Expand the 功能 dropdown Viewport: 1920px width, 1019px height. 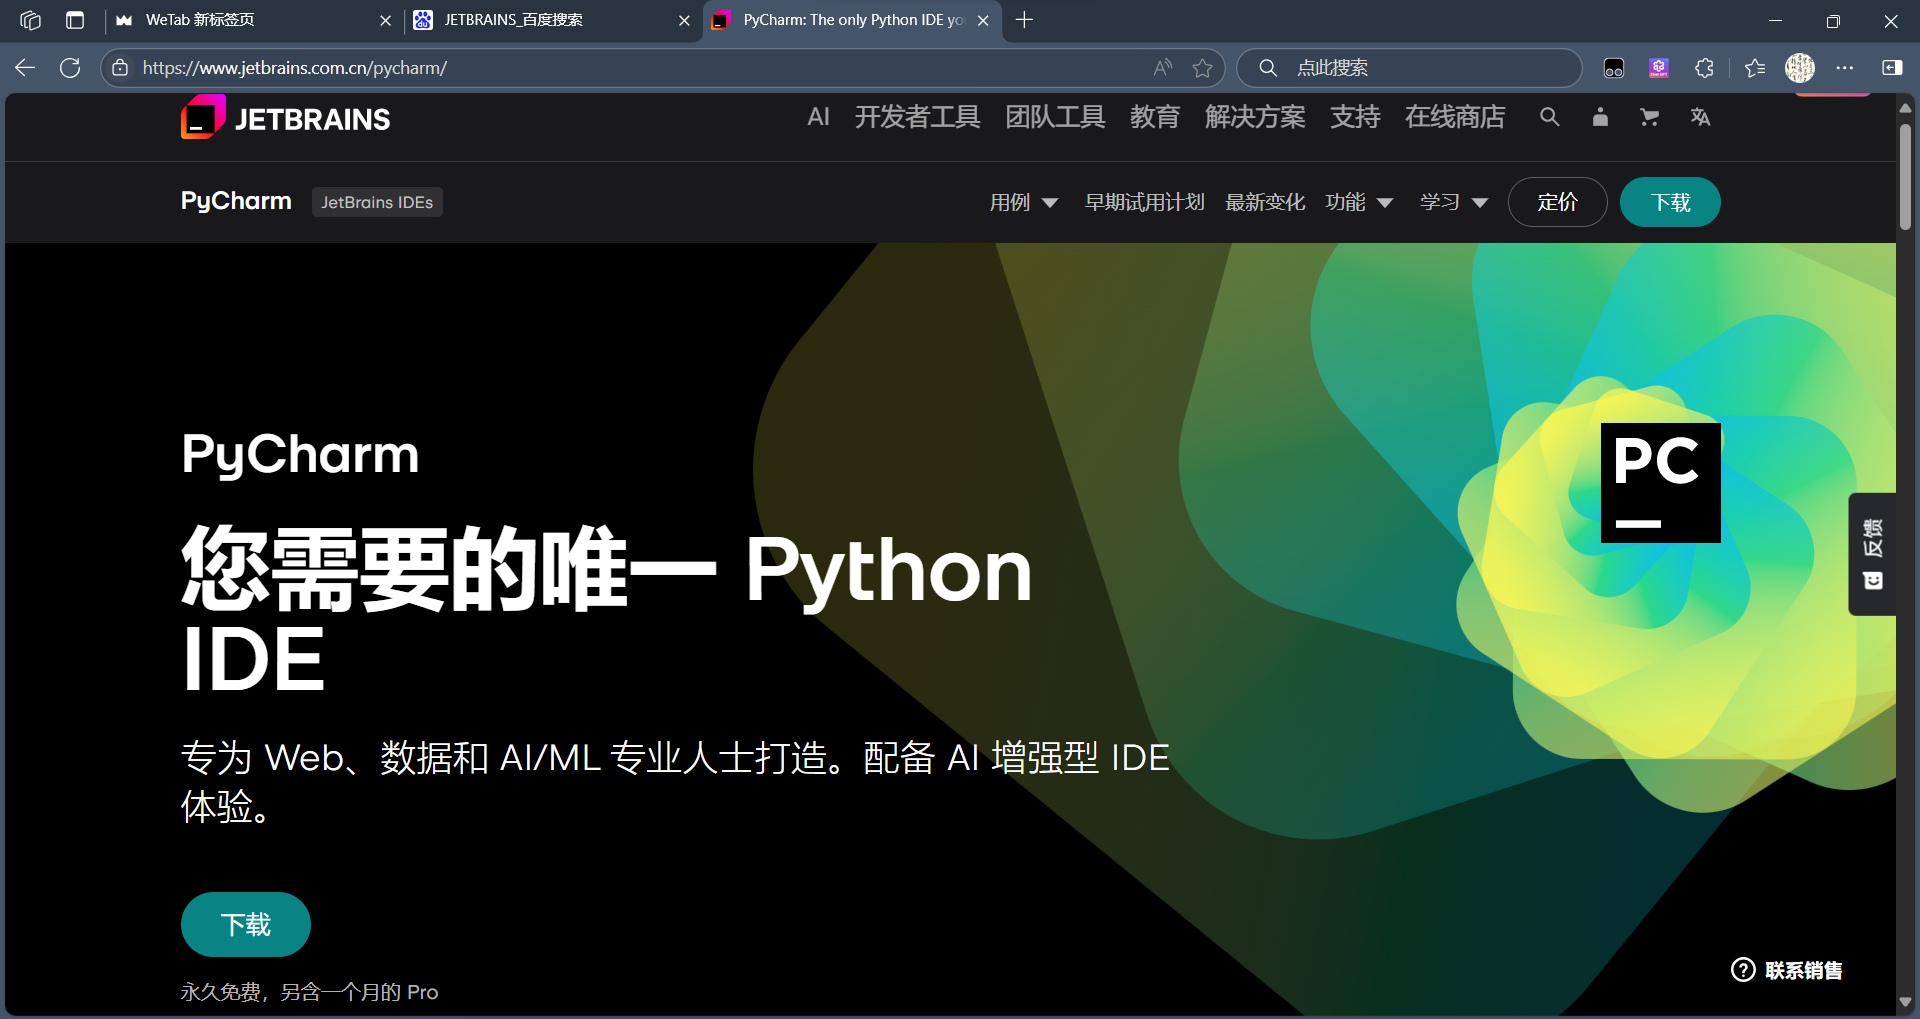point(1357,202)
